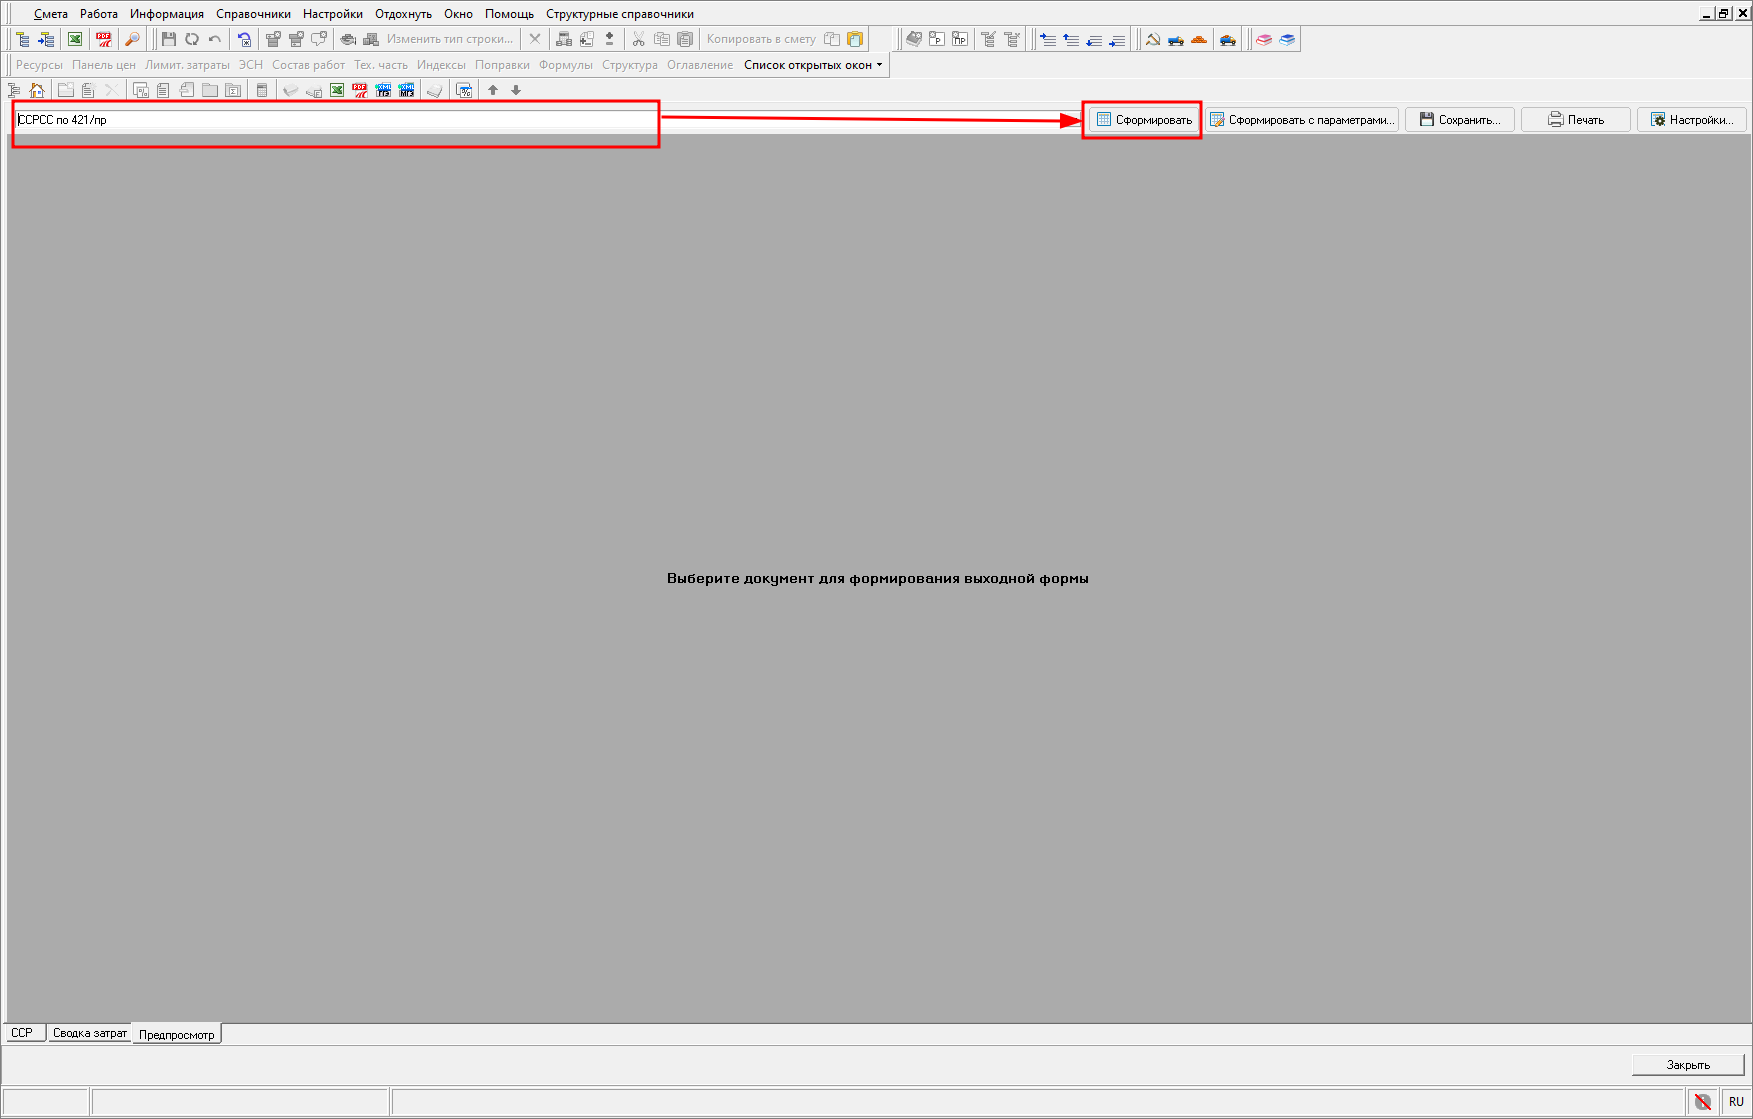The width and height of the screenshot is (1753, 1119).
Task: Click the scissors cut icon
Action: (x=638, y=39)
